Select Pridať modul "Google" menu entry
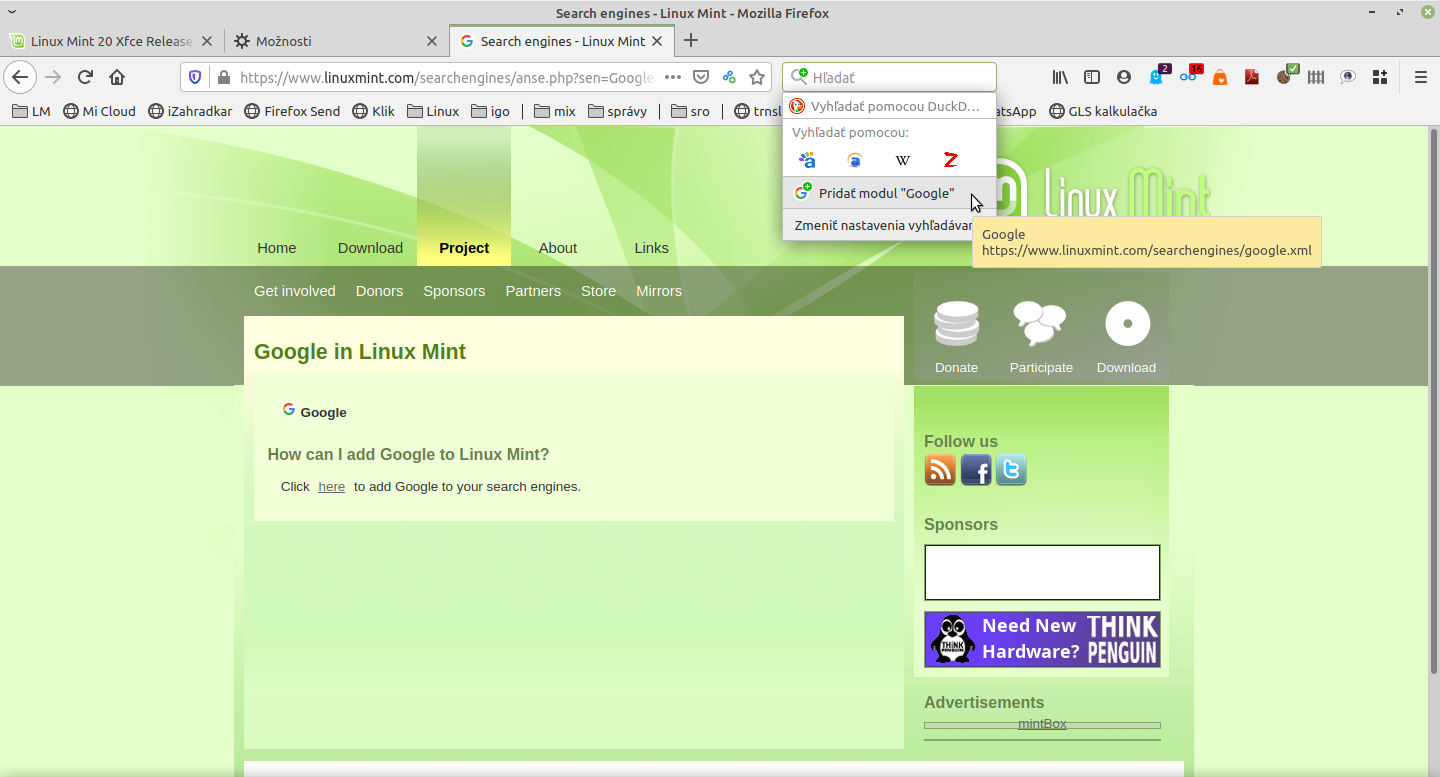Viewport: 1440px width, 777px height. click(x=886, y=193)
